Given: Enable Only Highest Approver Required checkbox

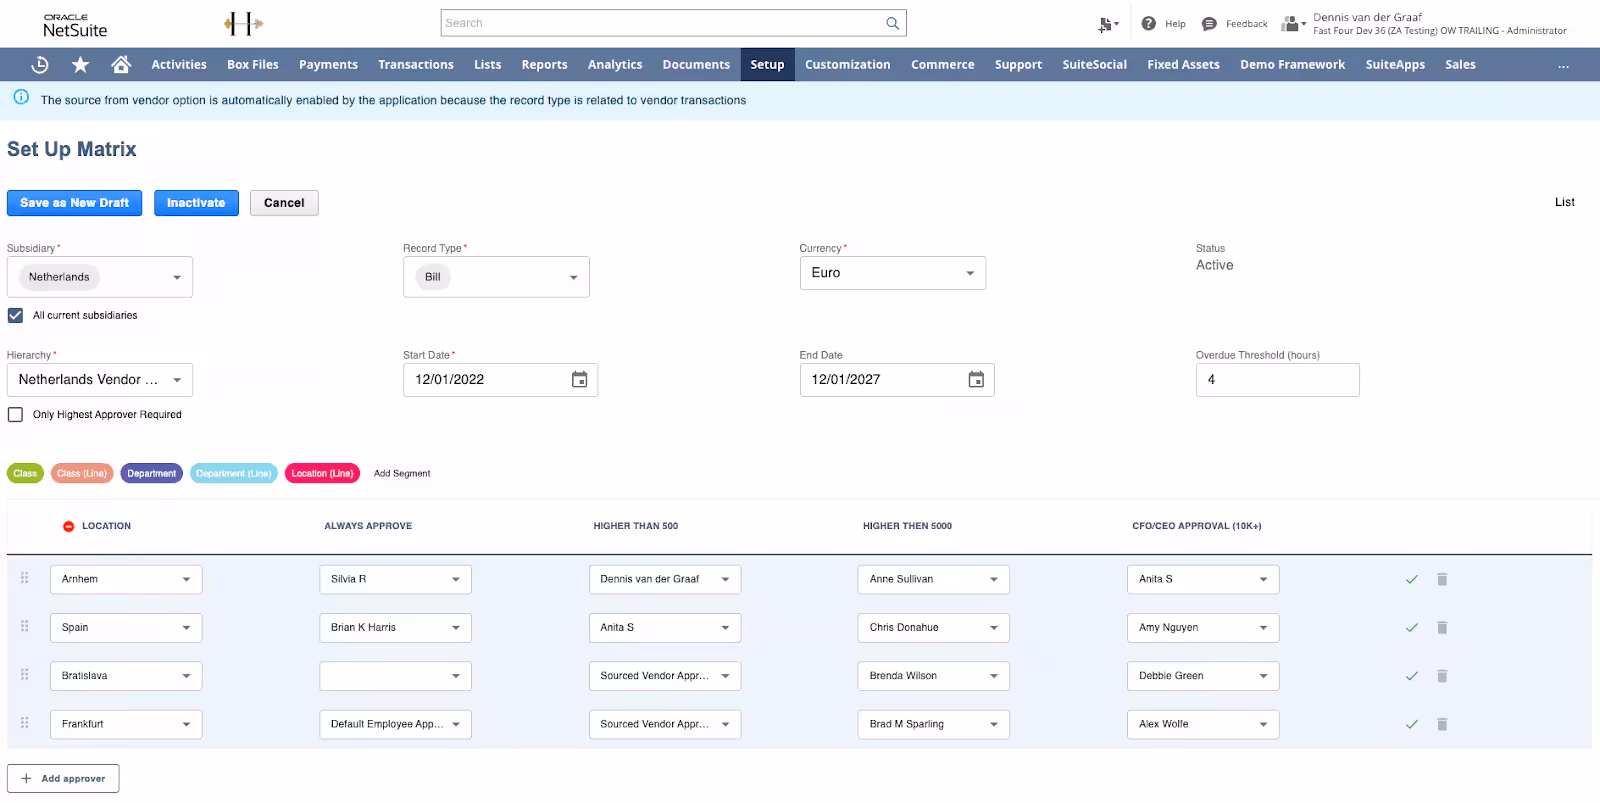Looking at the screenshot, I should (x=15, y=414).
